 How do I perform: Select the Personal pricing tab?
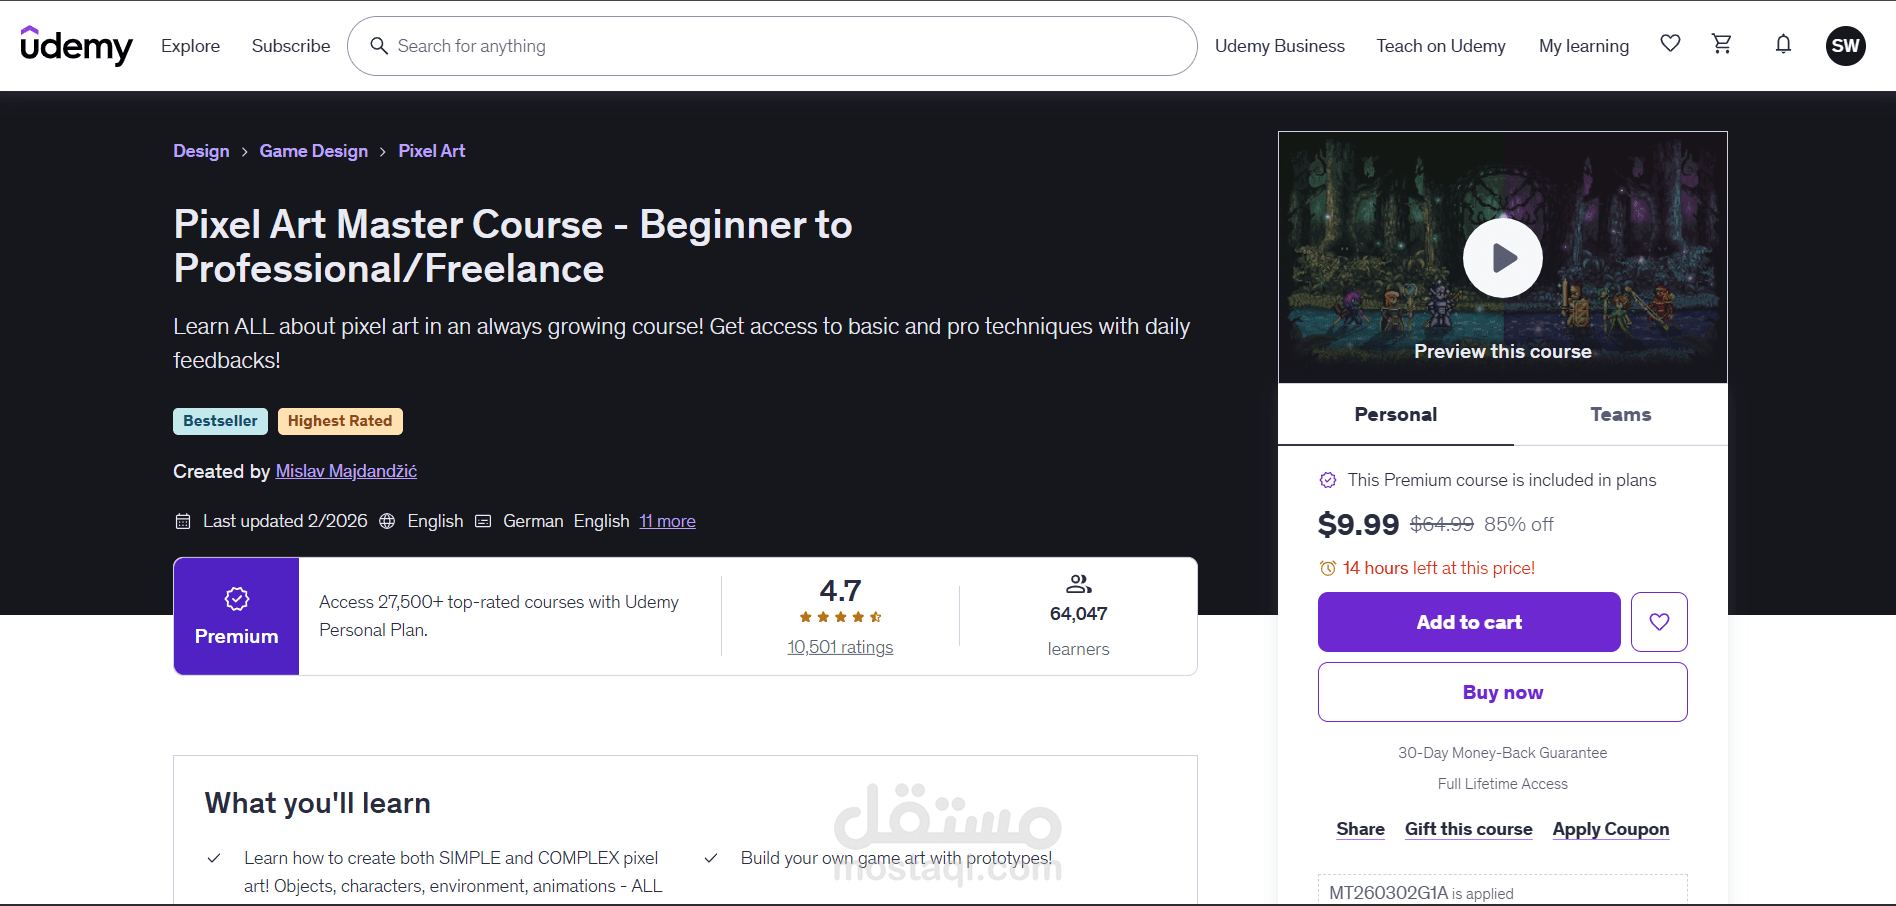1395,414
